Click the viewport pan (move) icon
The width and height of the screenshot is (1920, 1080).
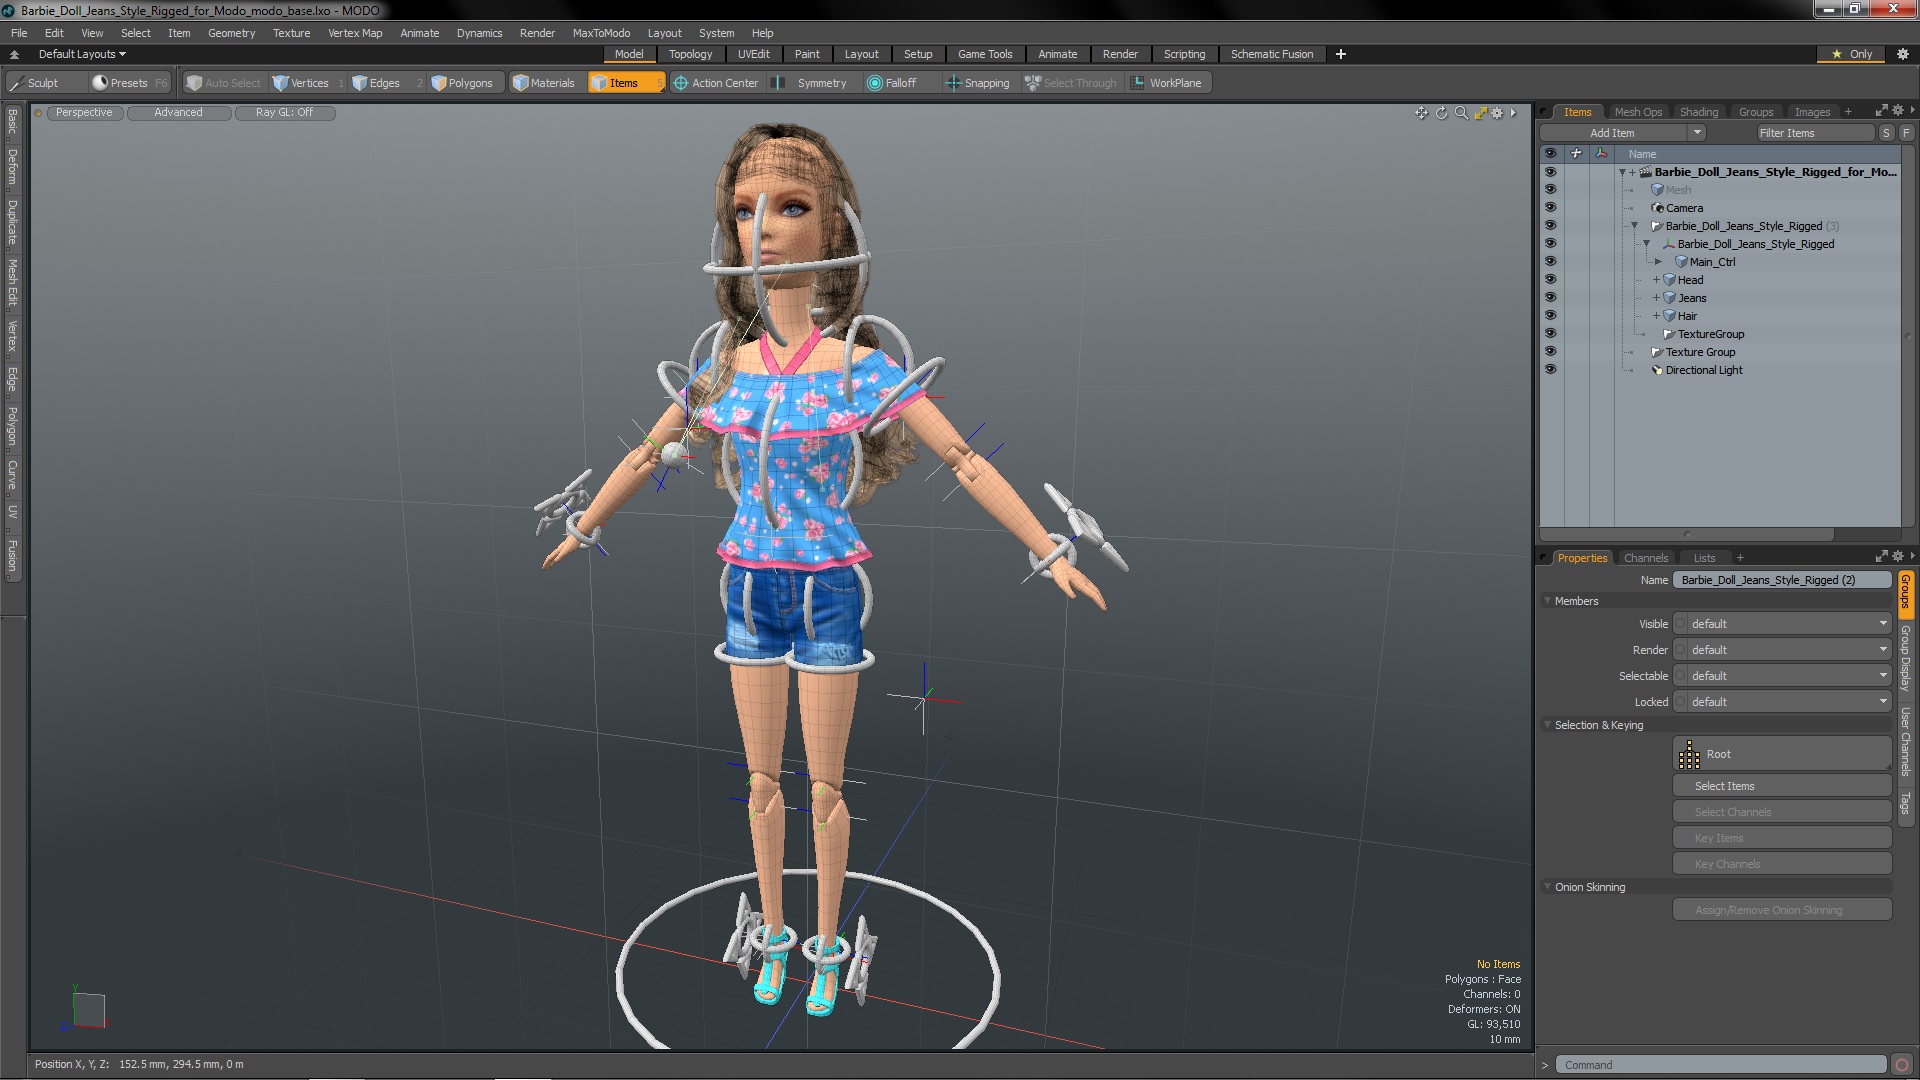click(1421, 113)
